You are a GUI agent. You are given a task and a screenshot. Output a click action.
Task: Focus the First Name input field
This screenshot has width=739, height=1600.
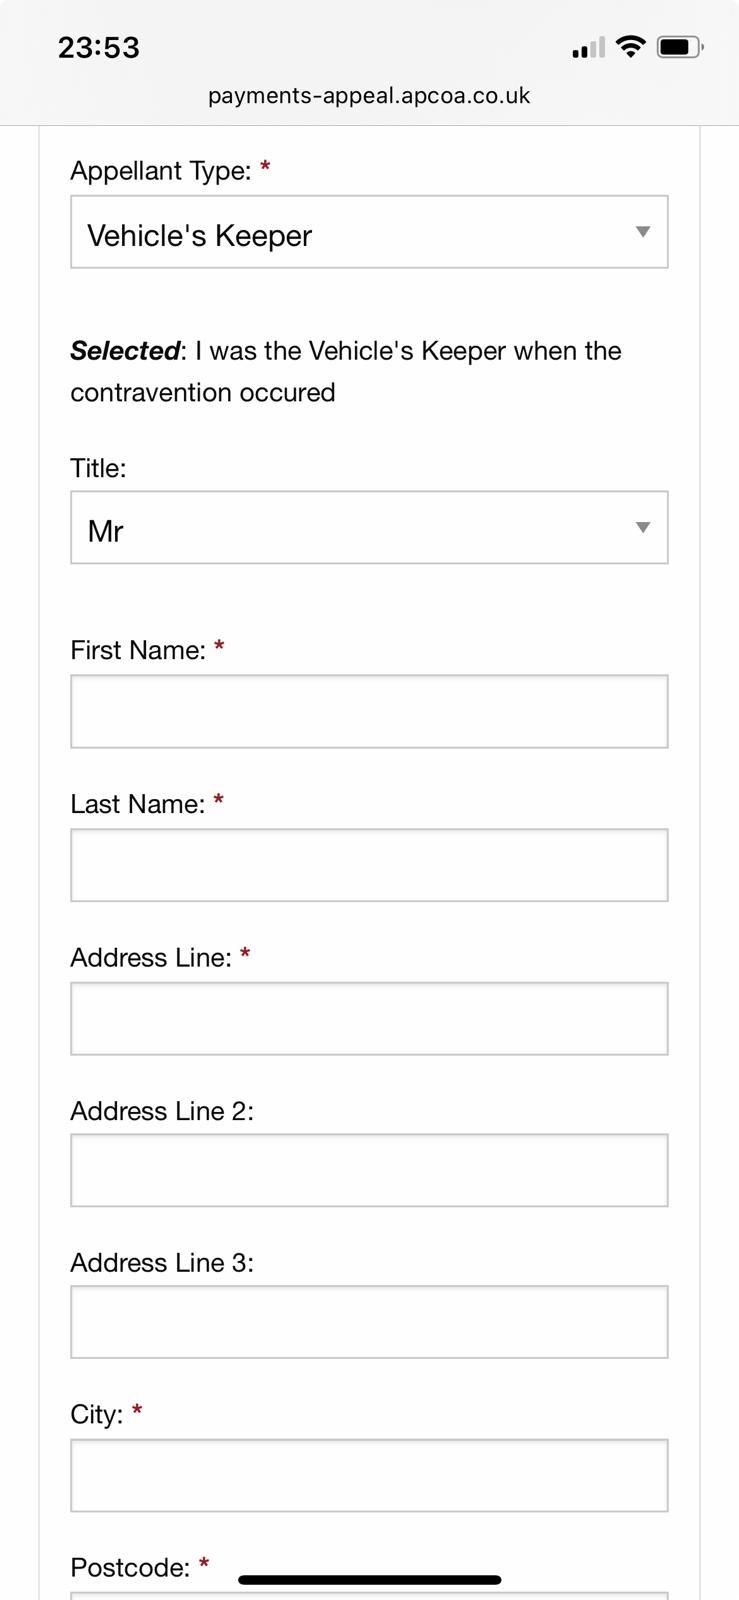[x=369, y=711]
